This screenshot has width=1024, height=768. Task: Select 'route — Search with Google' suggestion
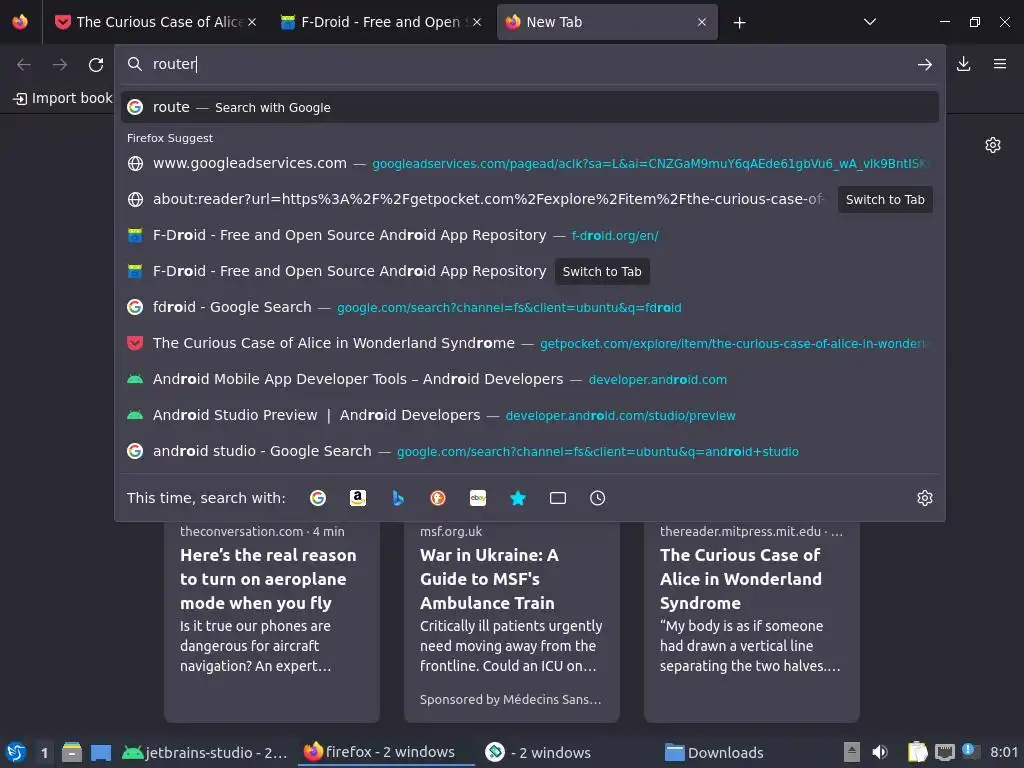point(530,107)
